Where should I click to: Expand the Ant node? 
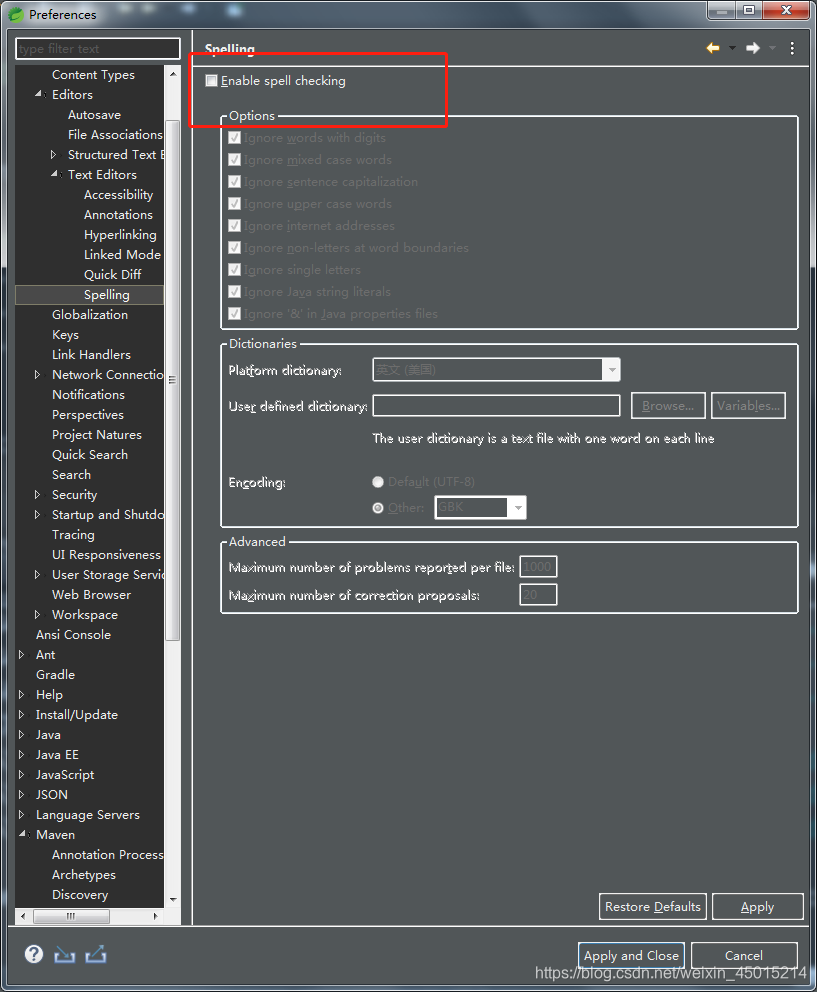tap(22, 654)
